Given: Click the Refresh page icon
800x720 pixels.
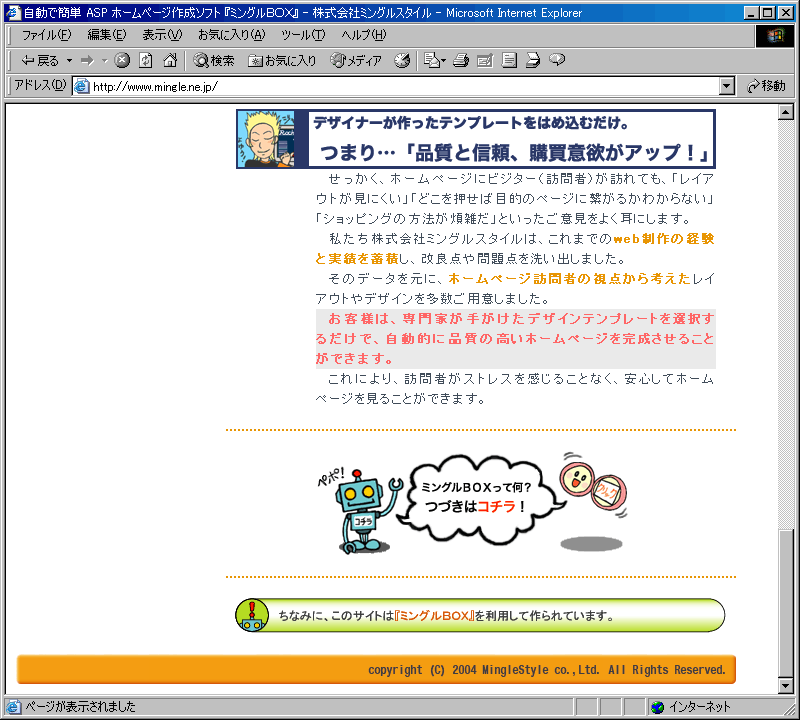Looking at the screenshot, I should click(146, 61).
